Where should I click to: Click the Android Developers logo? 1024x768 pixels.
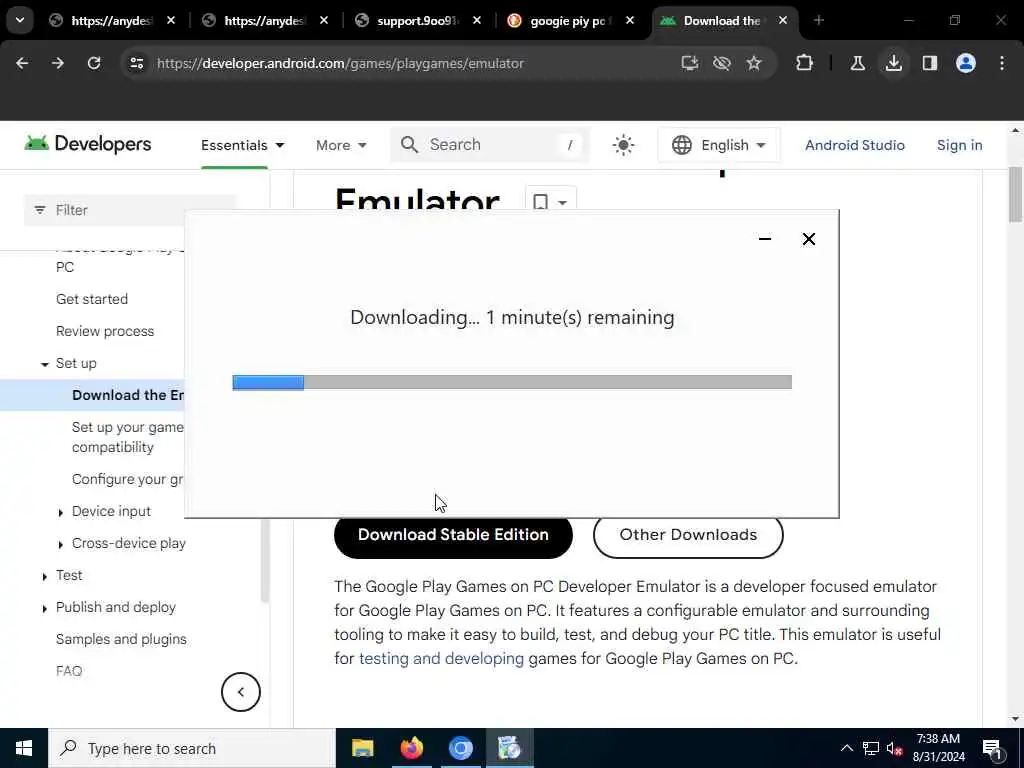88,144
